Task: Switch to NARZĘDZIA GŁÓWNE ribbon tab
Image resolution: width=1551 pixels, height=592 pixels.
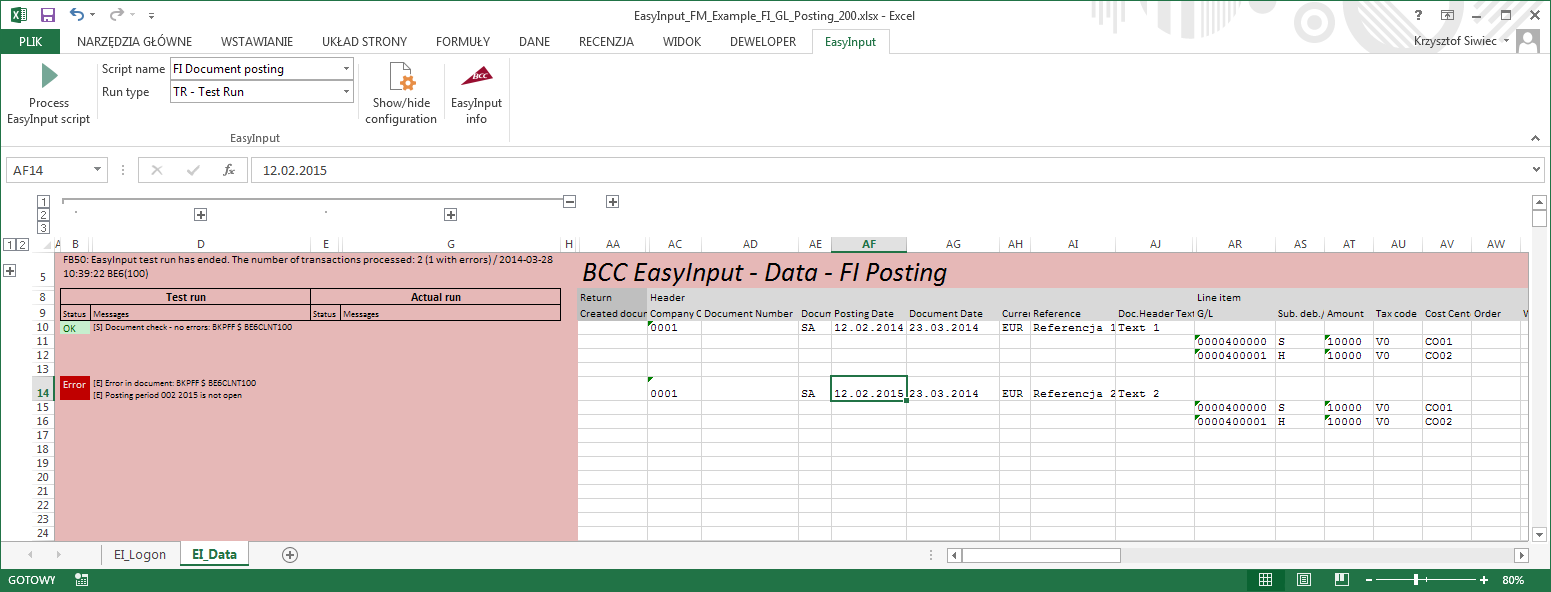Action: click(134, 41)
